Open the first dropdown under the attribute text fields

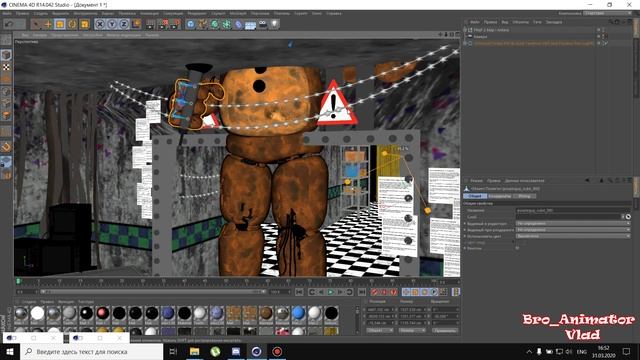click(573, 224)
